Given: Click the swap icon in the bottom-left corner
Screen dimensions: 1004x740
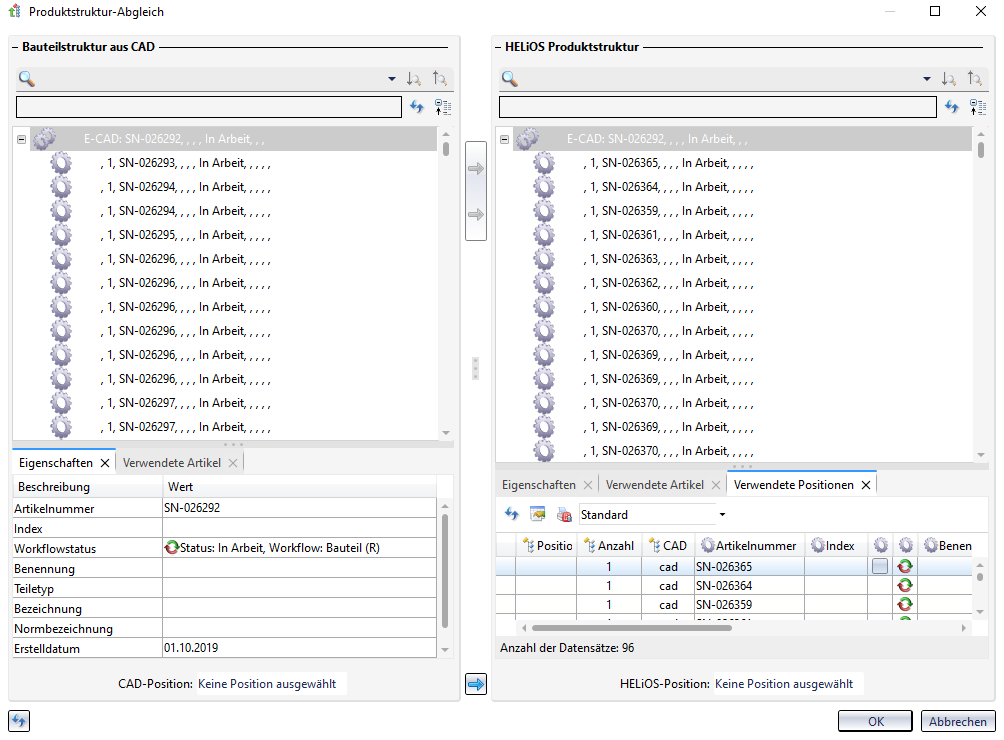Looking at the screenshot, I should (18, 720).
